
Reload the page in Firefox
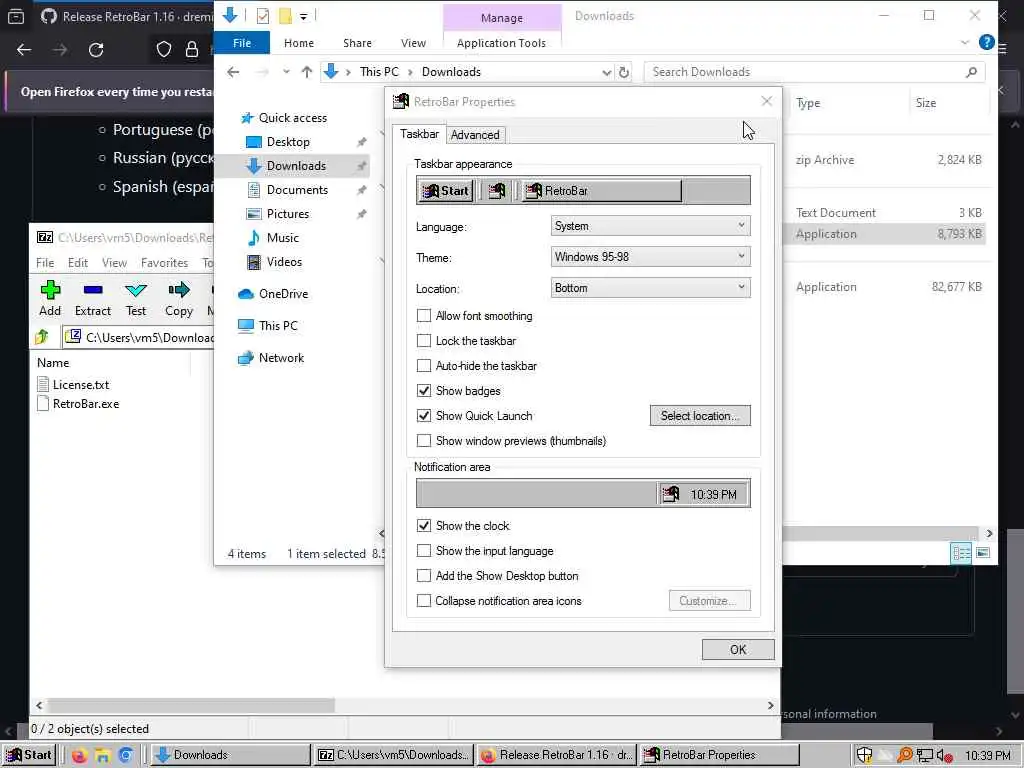(96, 50)
